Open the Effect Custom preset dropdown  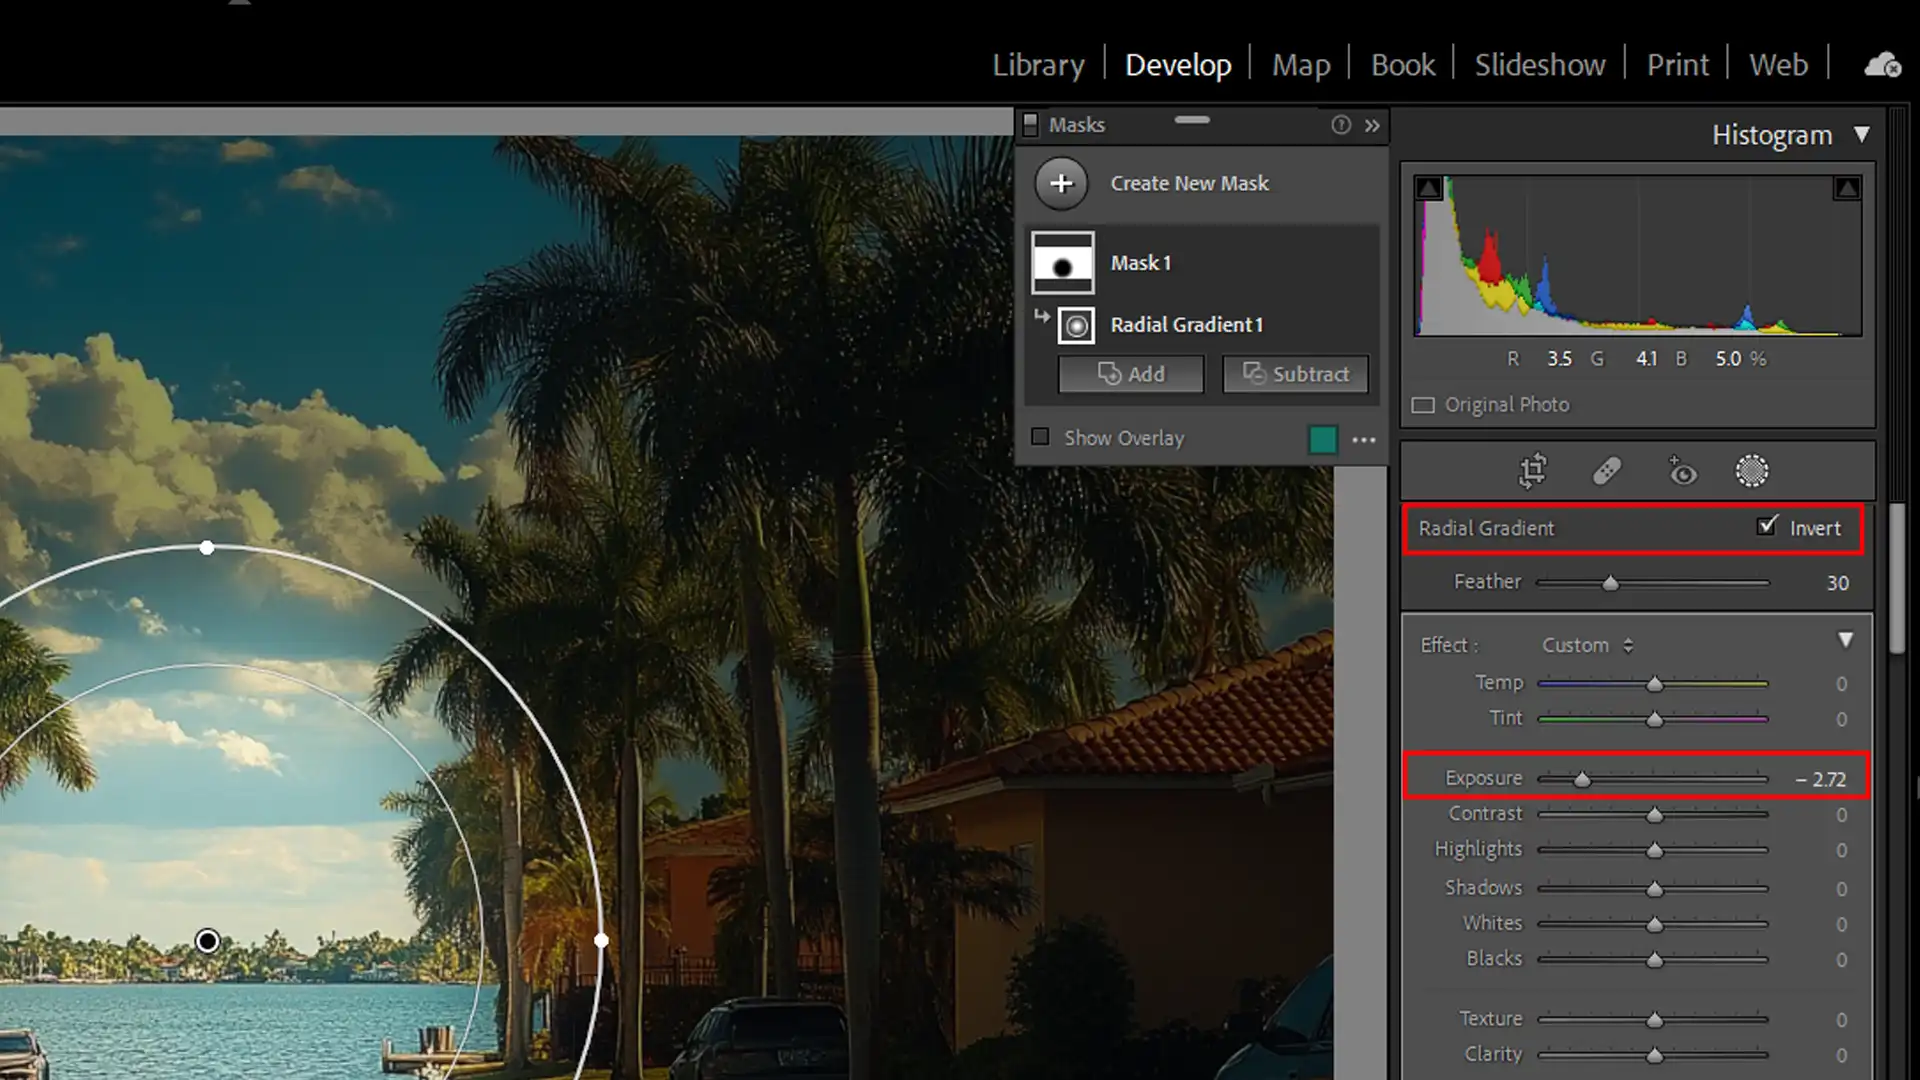pyautogui.click(x=1587, y=646)
